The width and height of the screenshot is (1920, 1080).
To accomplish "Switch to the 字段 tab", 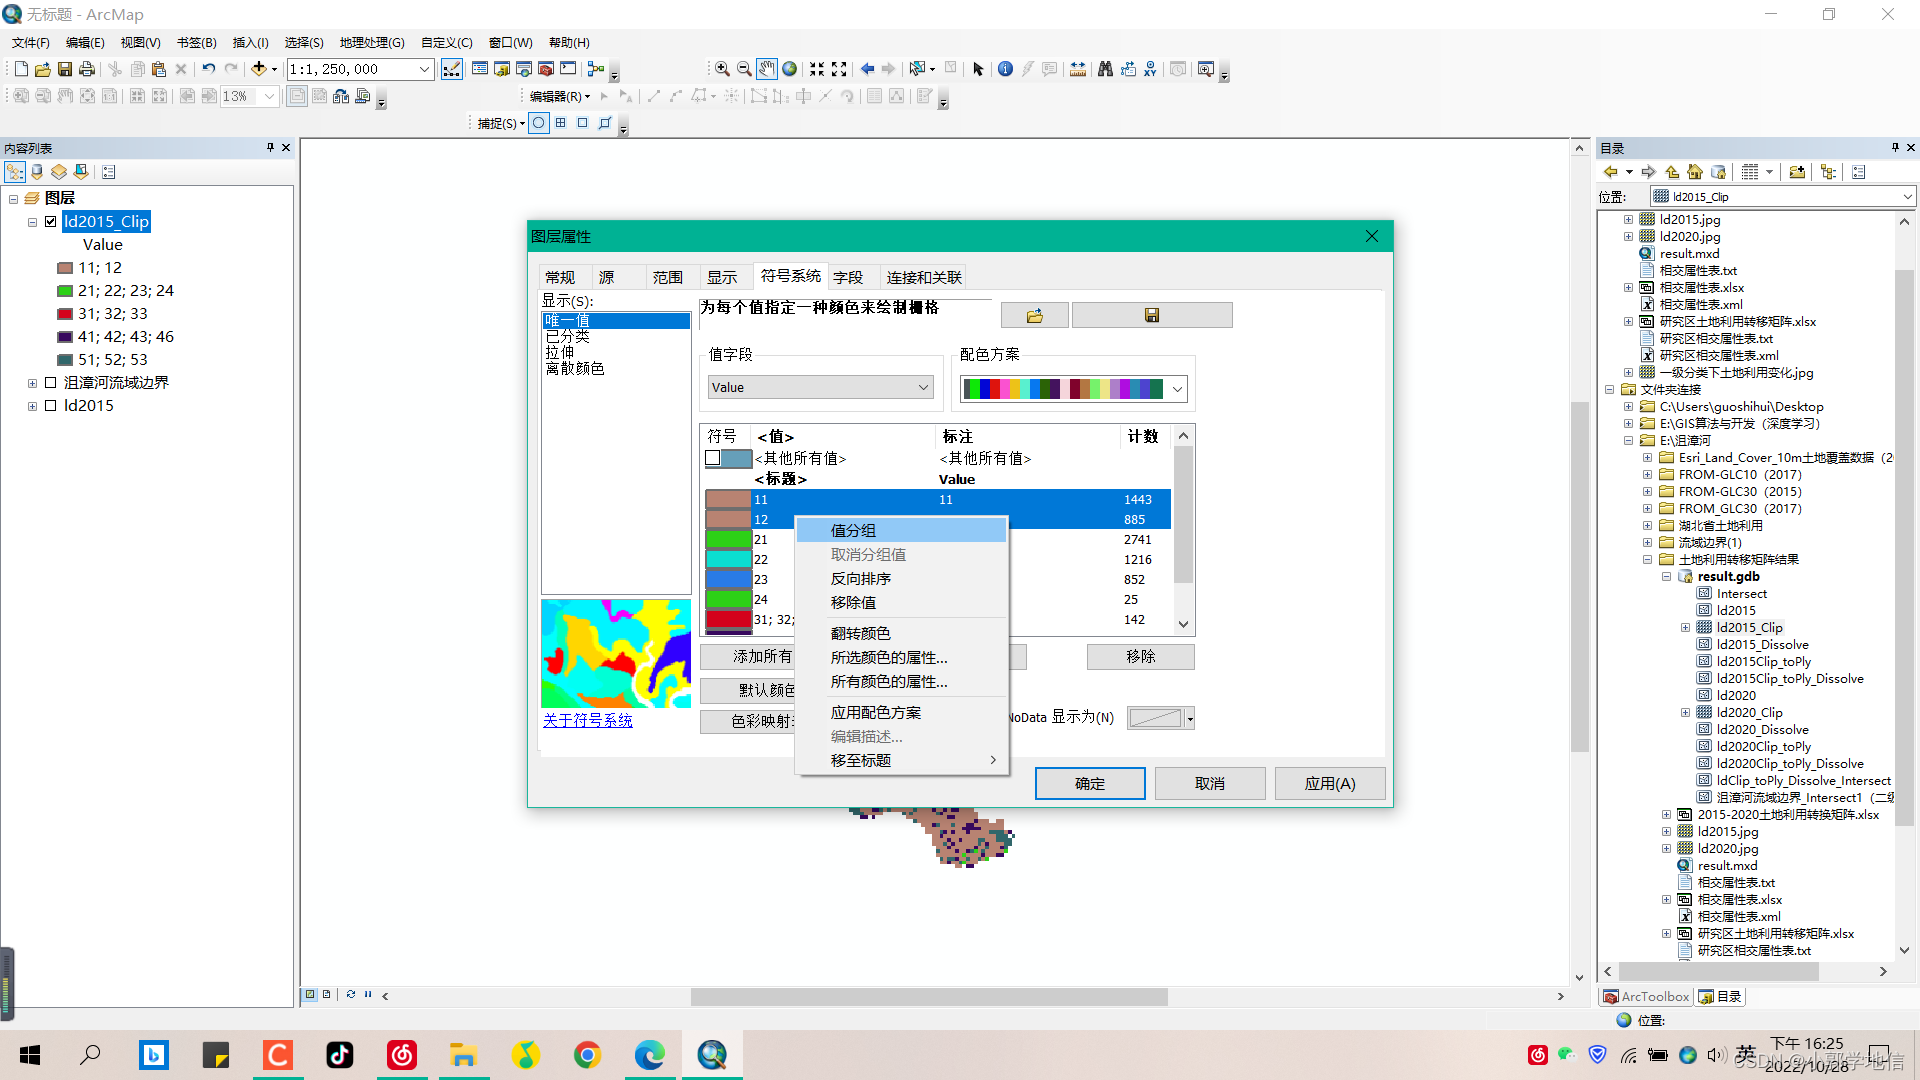I will (848, 278).
